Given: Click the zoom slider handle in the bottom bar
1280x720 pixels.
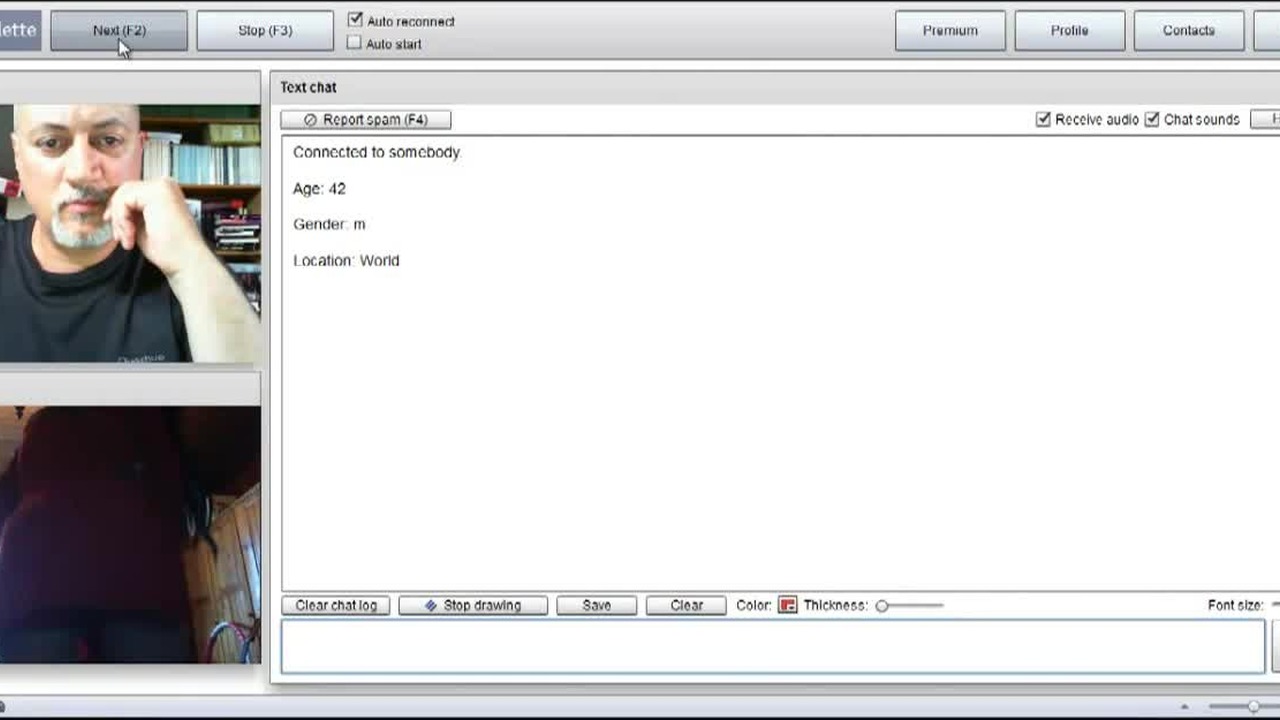Looking at the screenshot, I should tap(1253, 707).
